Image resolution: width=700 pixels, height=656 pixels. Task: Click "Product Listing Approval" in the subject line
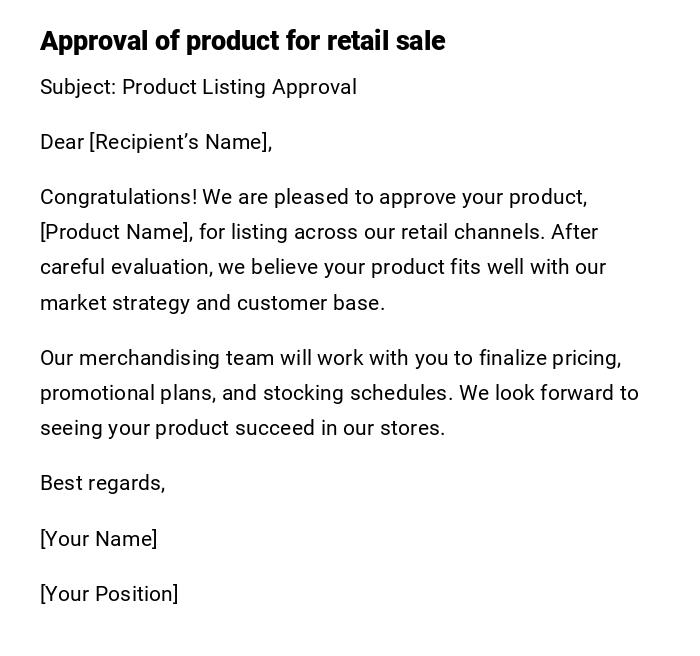(x=239, y=87)
